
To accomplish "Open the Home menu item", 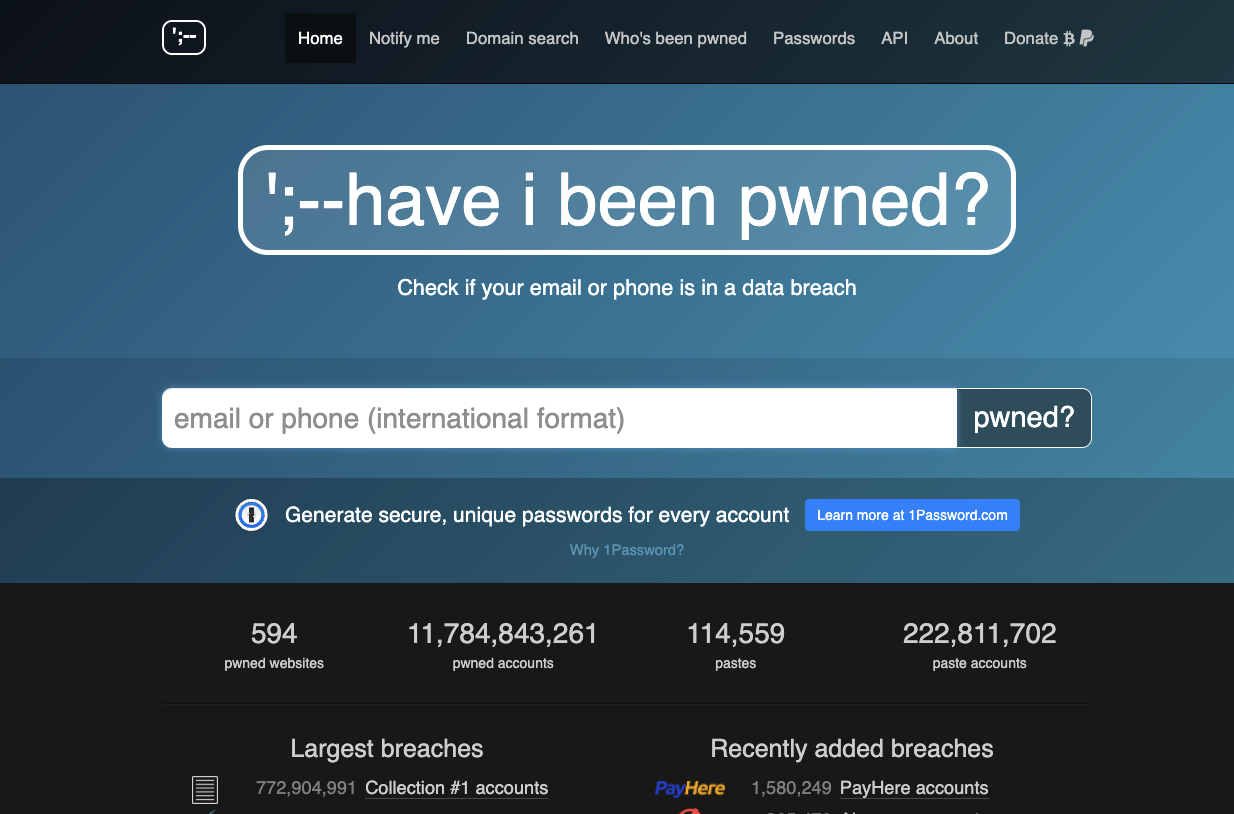I will [320, 38].
